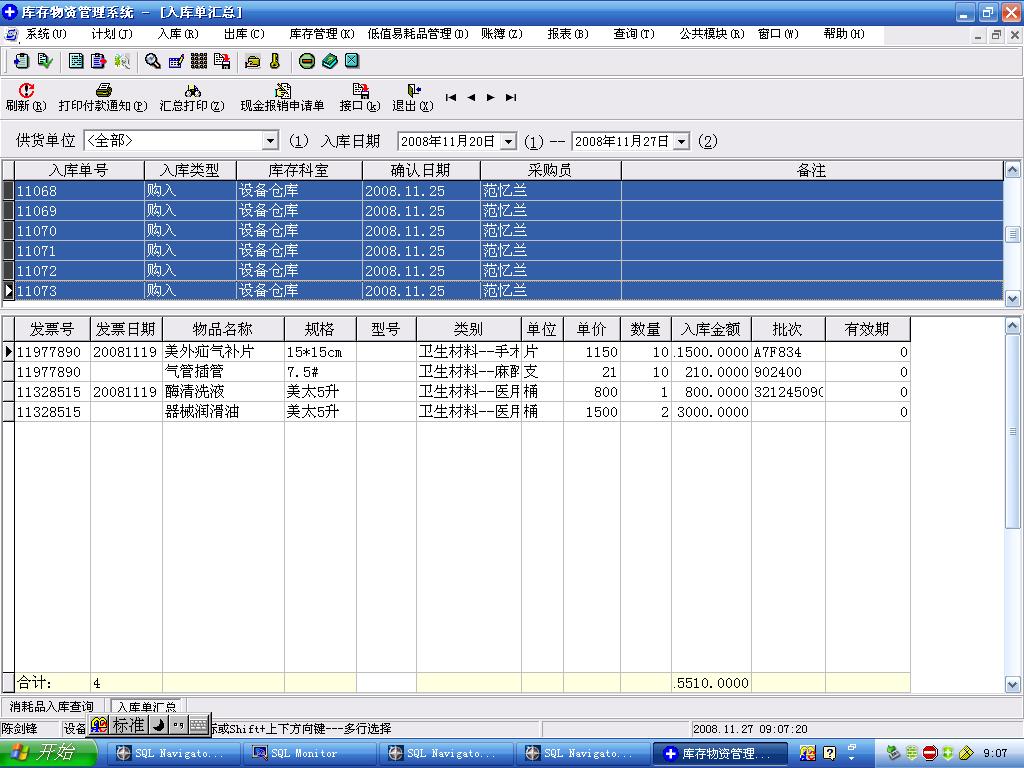Open the 公共模块(R) menu

tap(711, 33)
